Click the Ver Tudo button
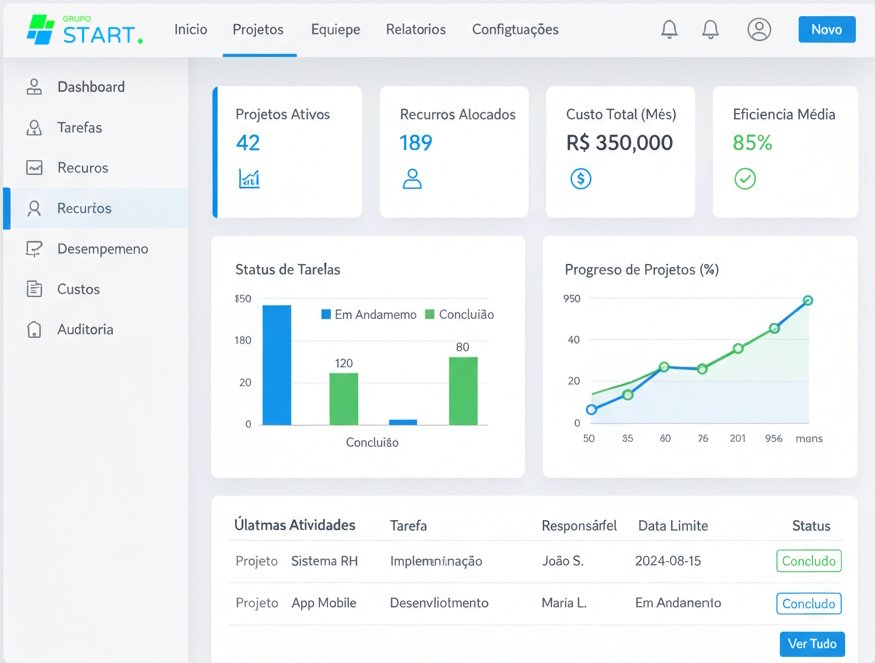The width and height of the screenshot is (875, 663). point(811,644)
